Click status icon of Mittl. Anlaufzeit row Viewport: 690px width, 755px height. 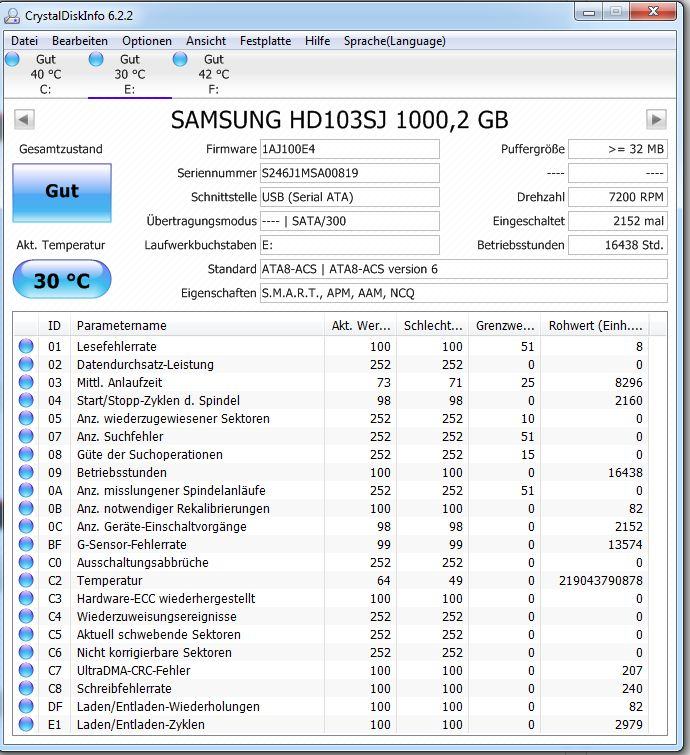coord(26,382)
